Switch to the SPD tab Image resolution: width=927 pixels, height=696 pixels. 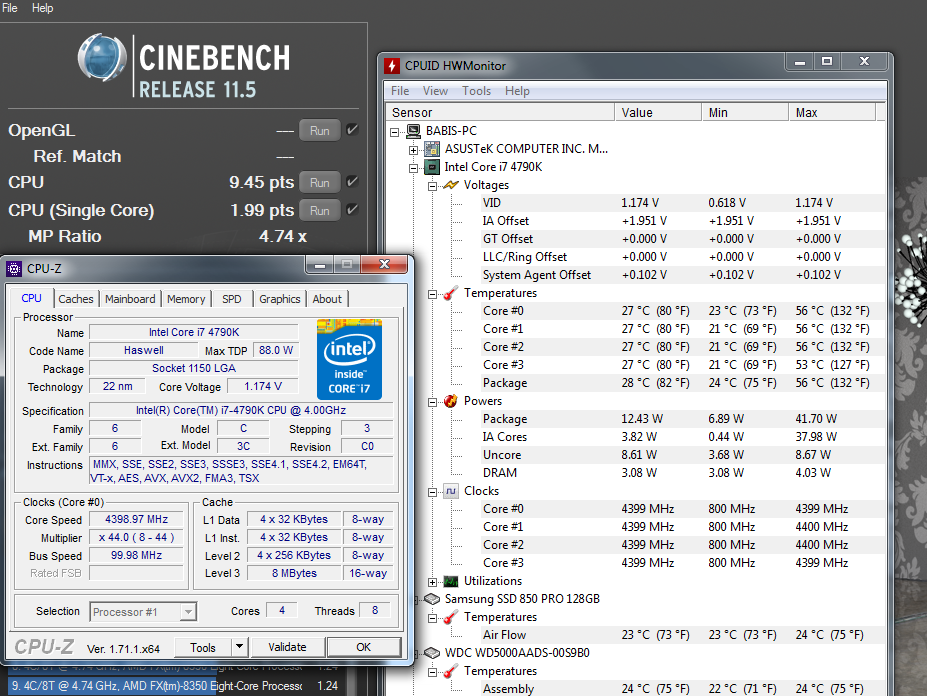tap(232, 299)
